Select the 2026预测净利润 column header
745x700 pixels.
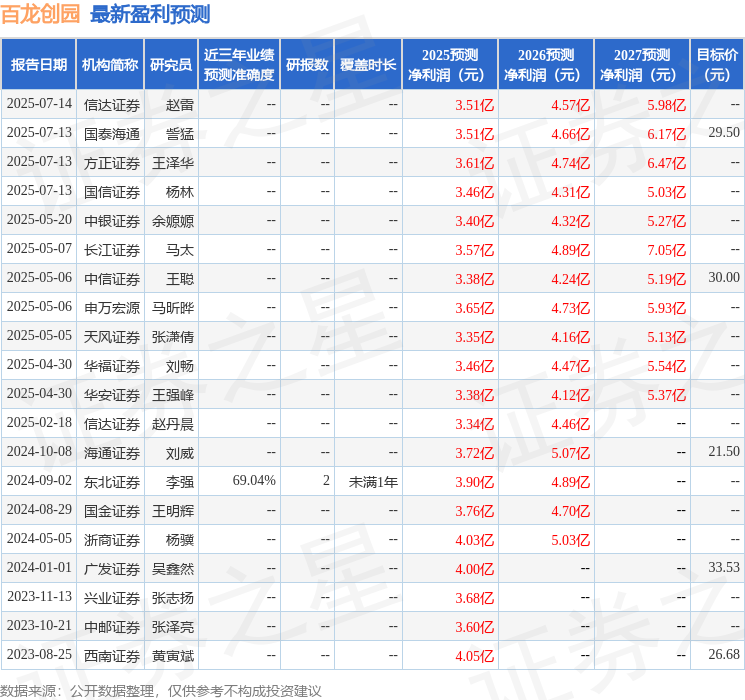click(x=546, y=65)
